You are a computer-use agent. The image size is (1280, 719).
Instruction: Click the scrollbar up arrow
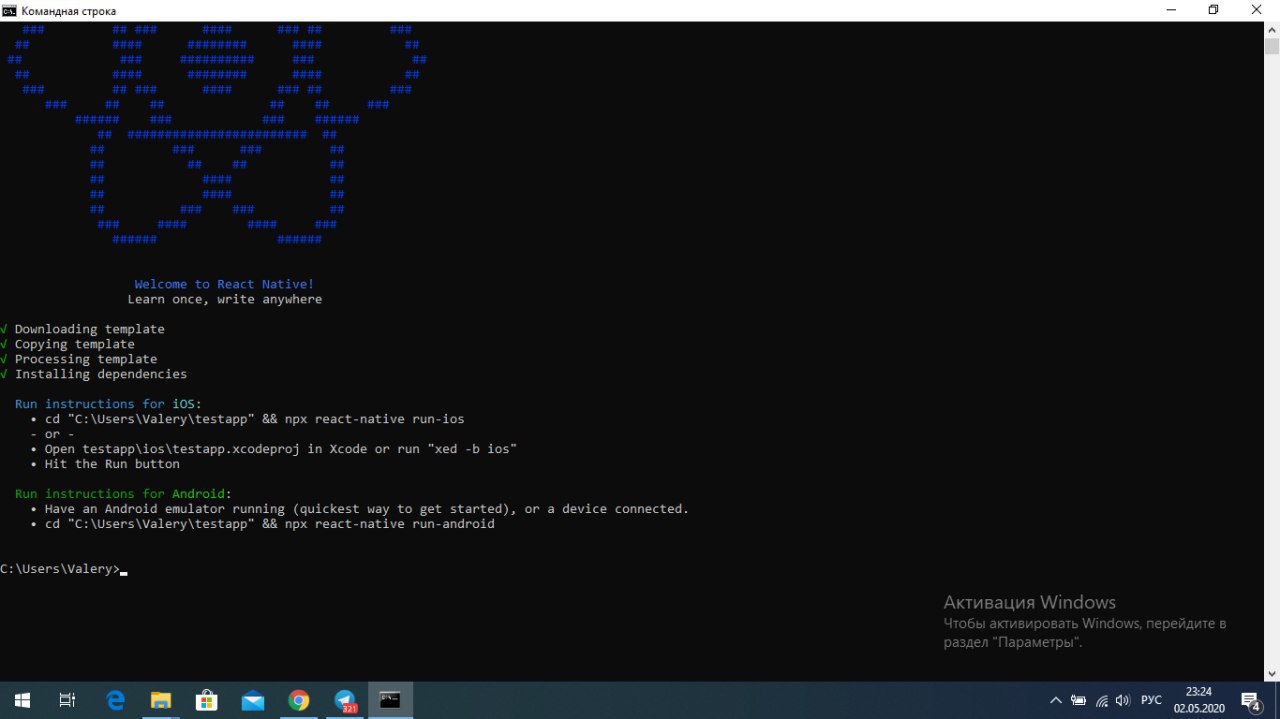coord(1271,29)
